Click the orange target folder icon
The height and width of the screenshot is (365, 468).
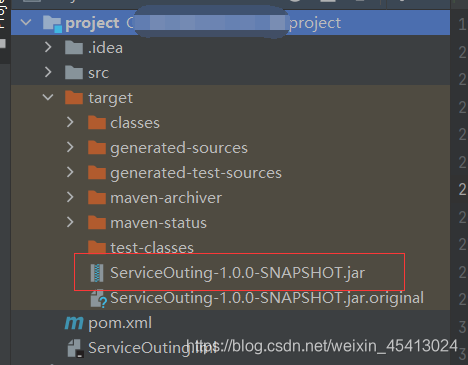pyautogui.click(x=74, y=97)
